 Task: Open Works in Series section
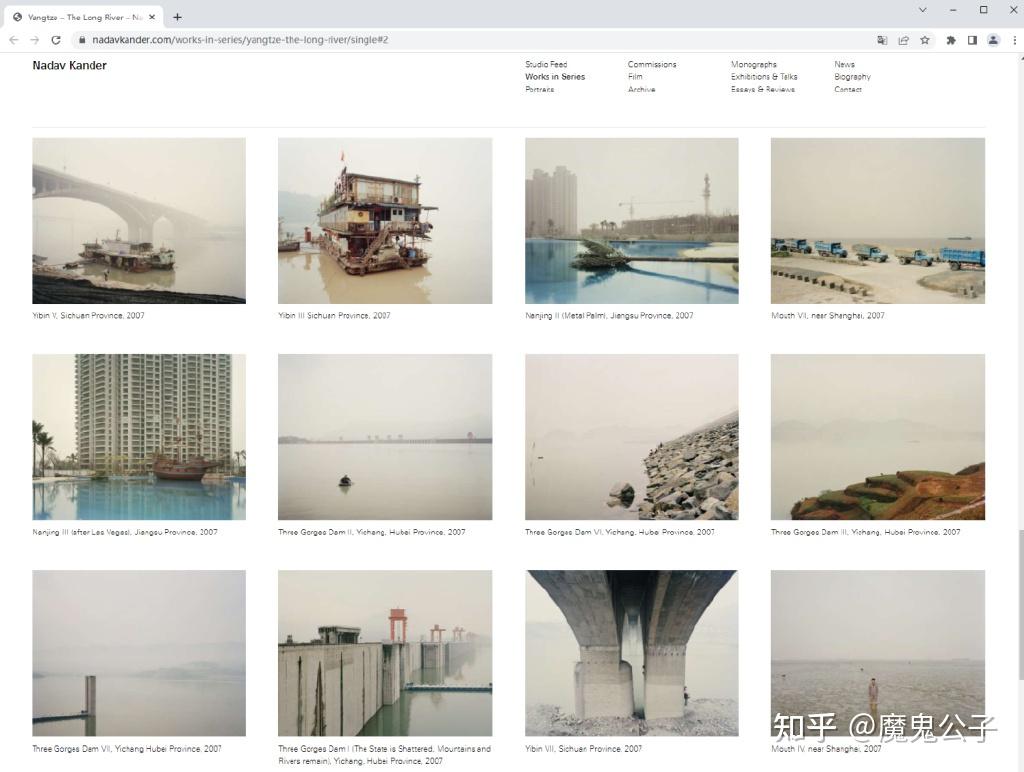tap(555, 76)
